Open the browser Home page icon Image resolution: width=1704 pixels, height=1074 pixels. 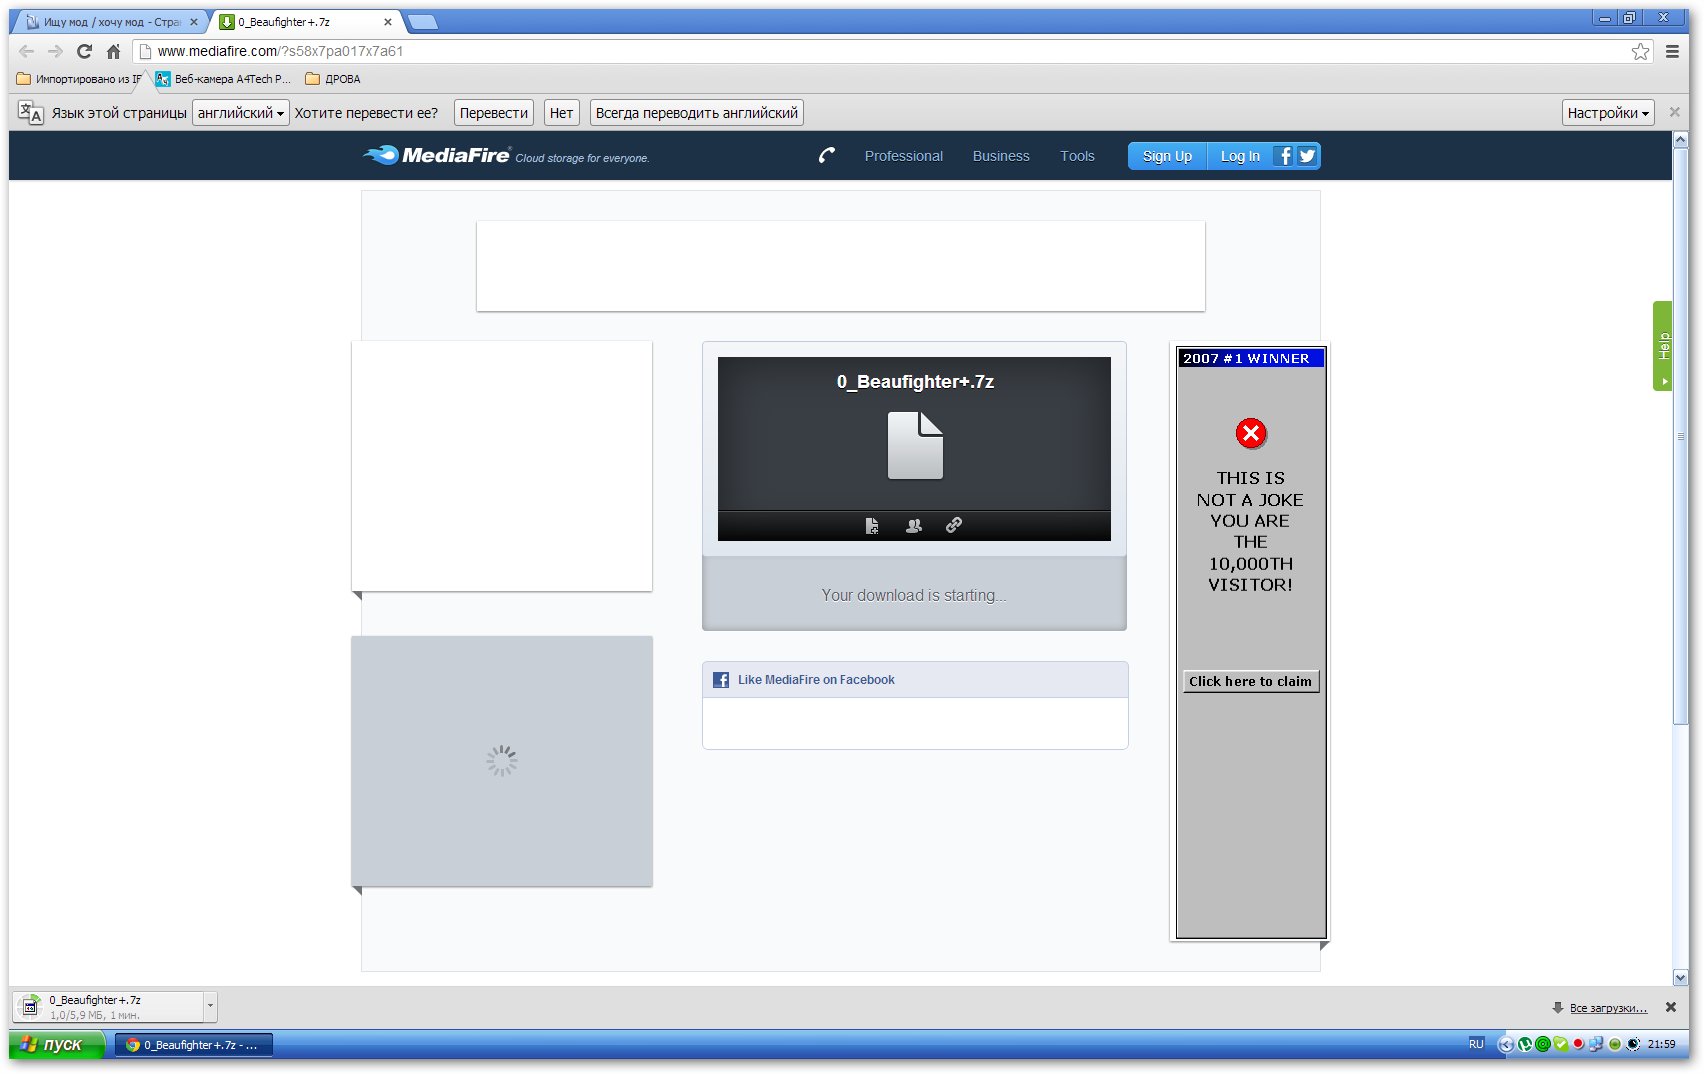click(113, 51)
